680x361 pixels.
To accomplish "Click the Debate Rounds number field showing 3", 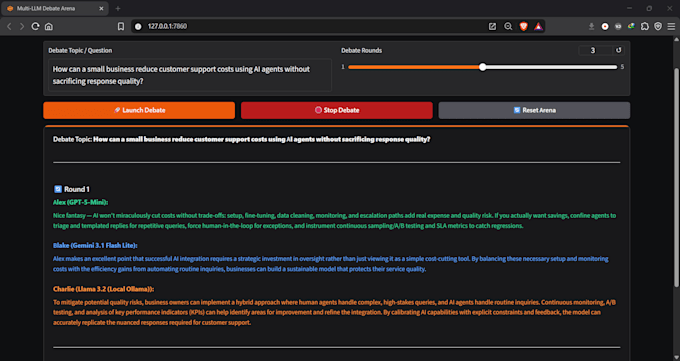I will [x=596, y=50].
